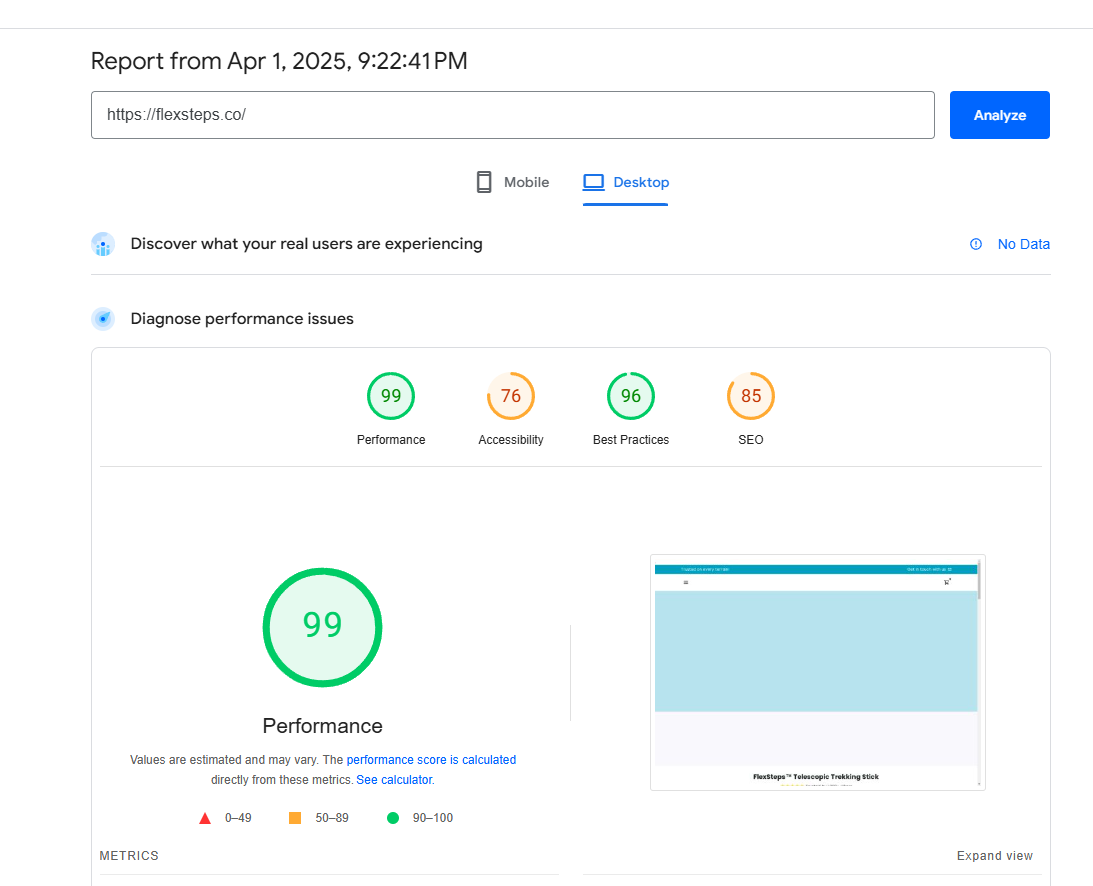Switch to the Mobile tab
Image resolution: width=1093 pixels, height=886 pixels.
pos(512,183)
